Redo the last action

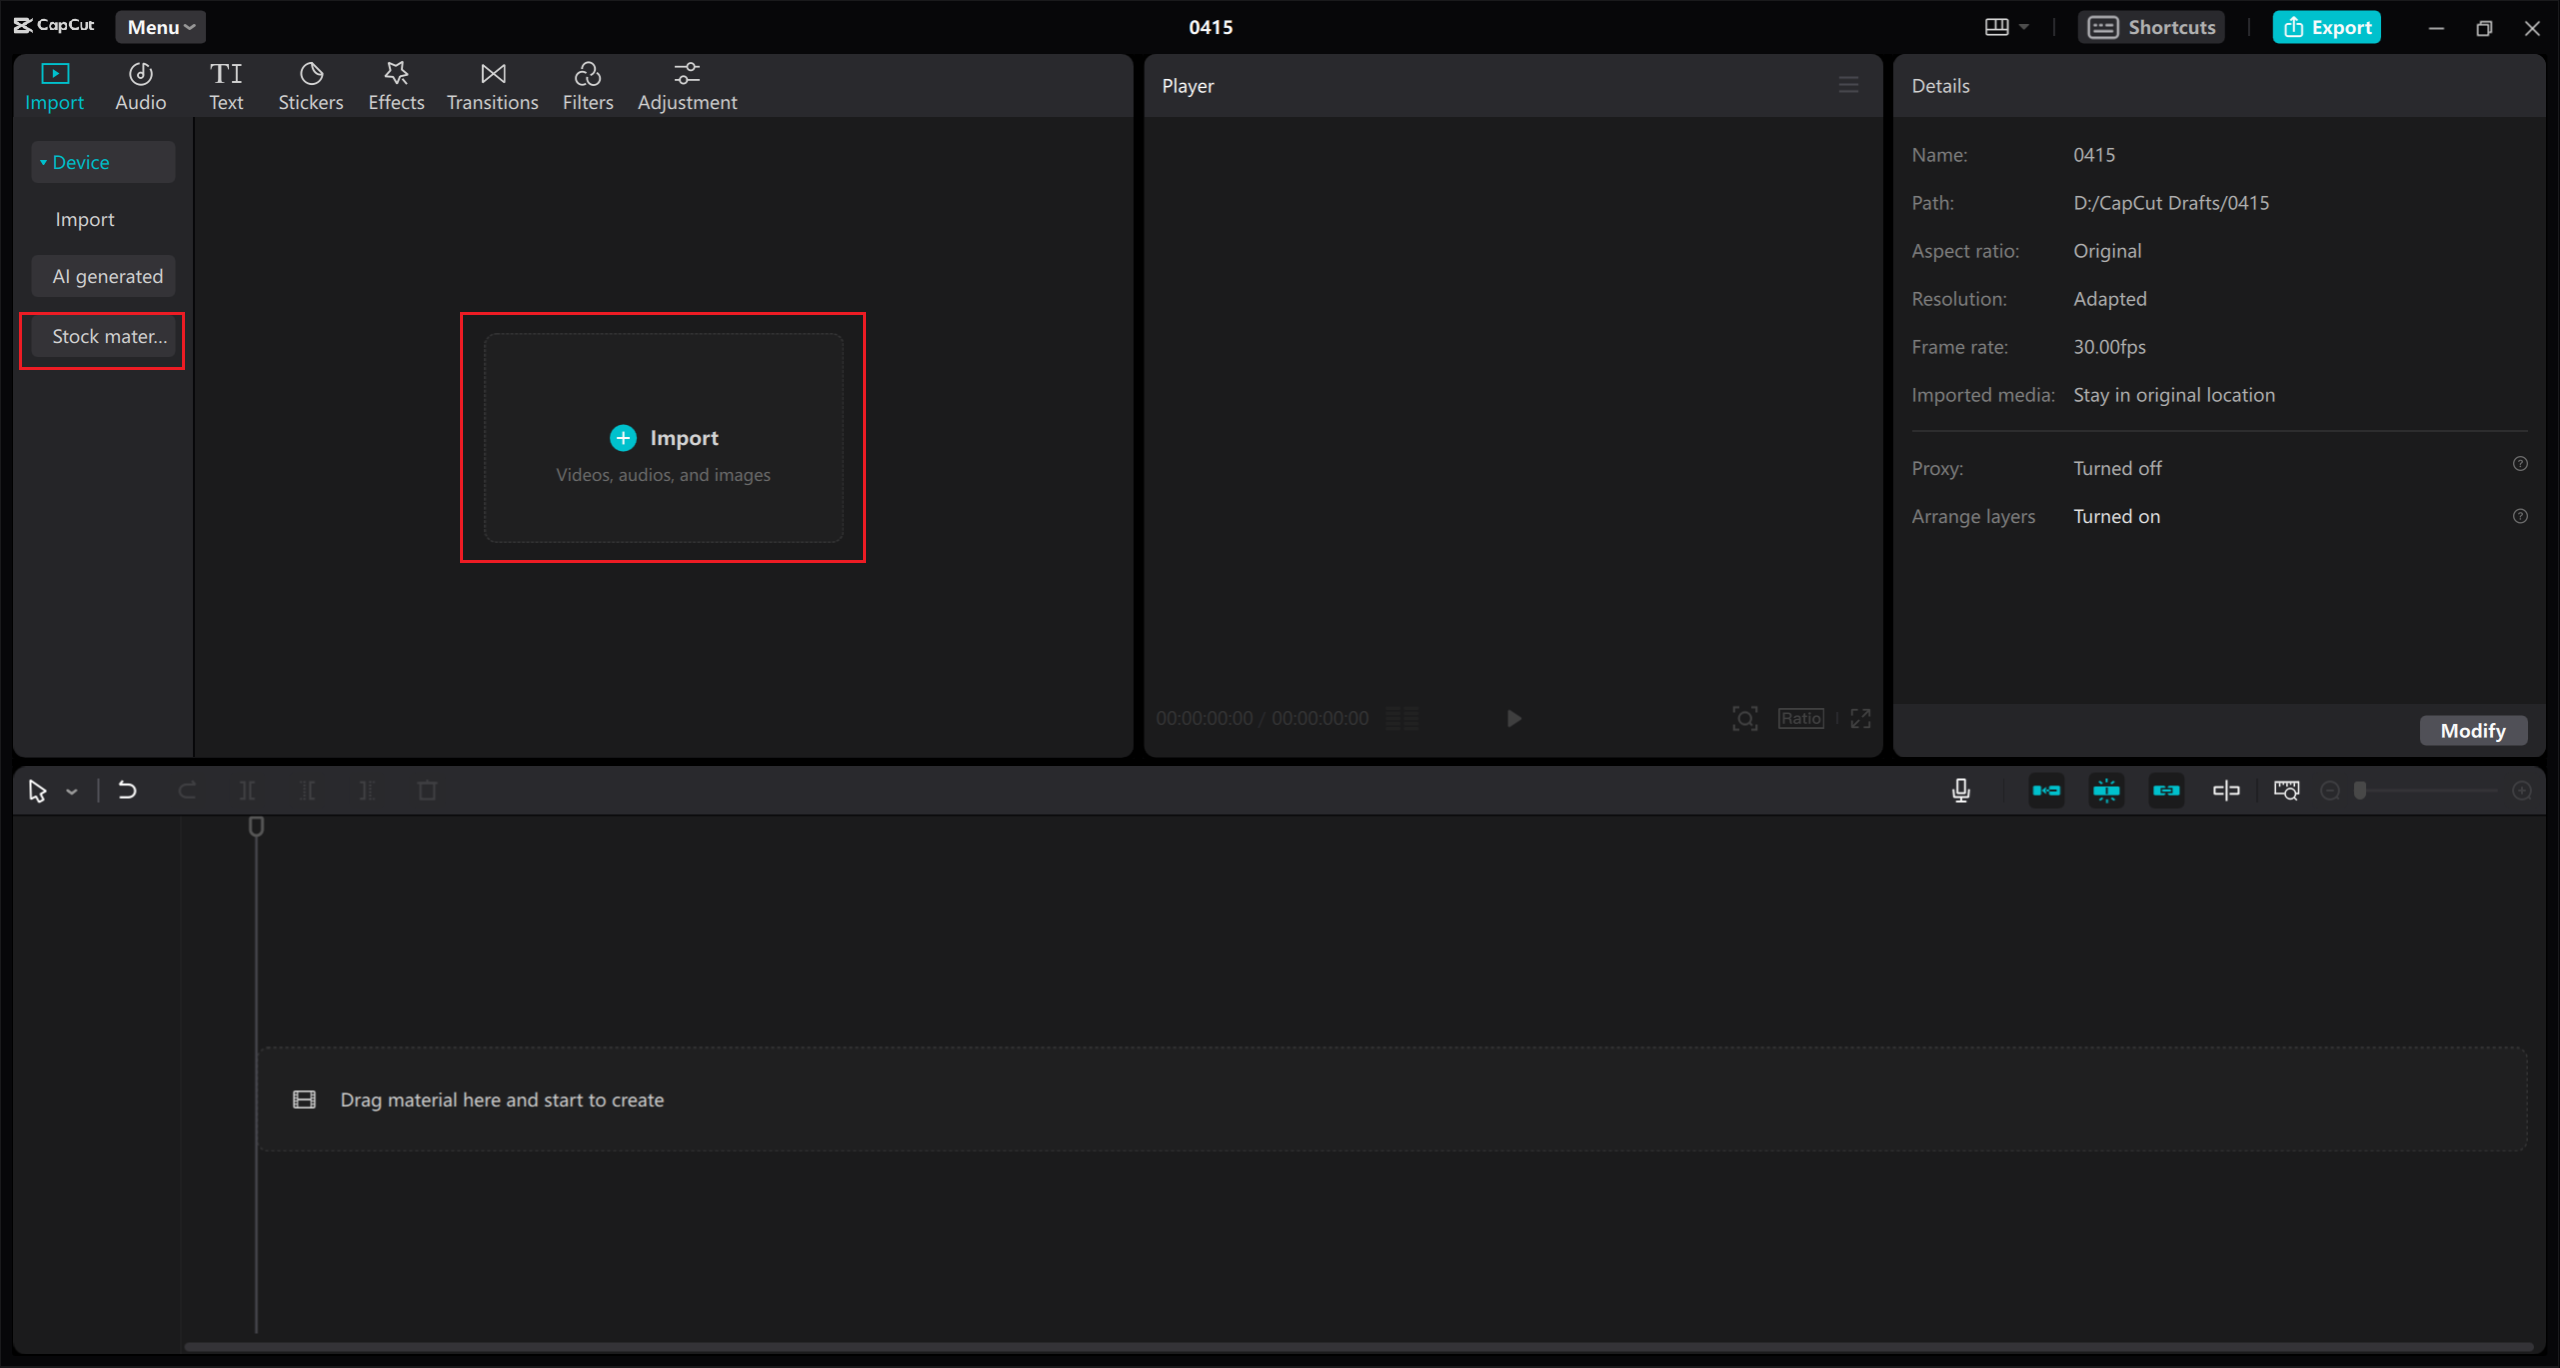(187, 790)
